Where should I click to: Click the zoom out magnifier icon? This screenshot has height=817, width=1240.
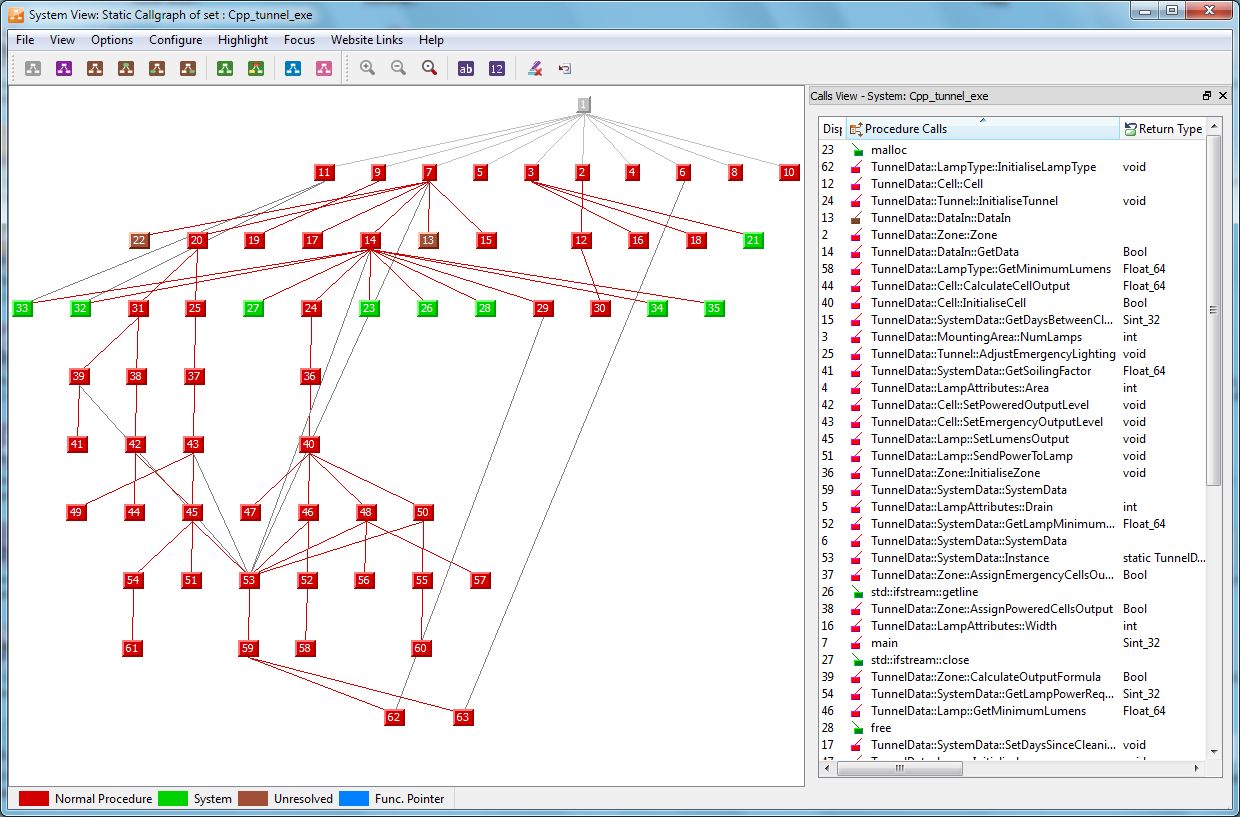click(398, 68)
